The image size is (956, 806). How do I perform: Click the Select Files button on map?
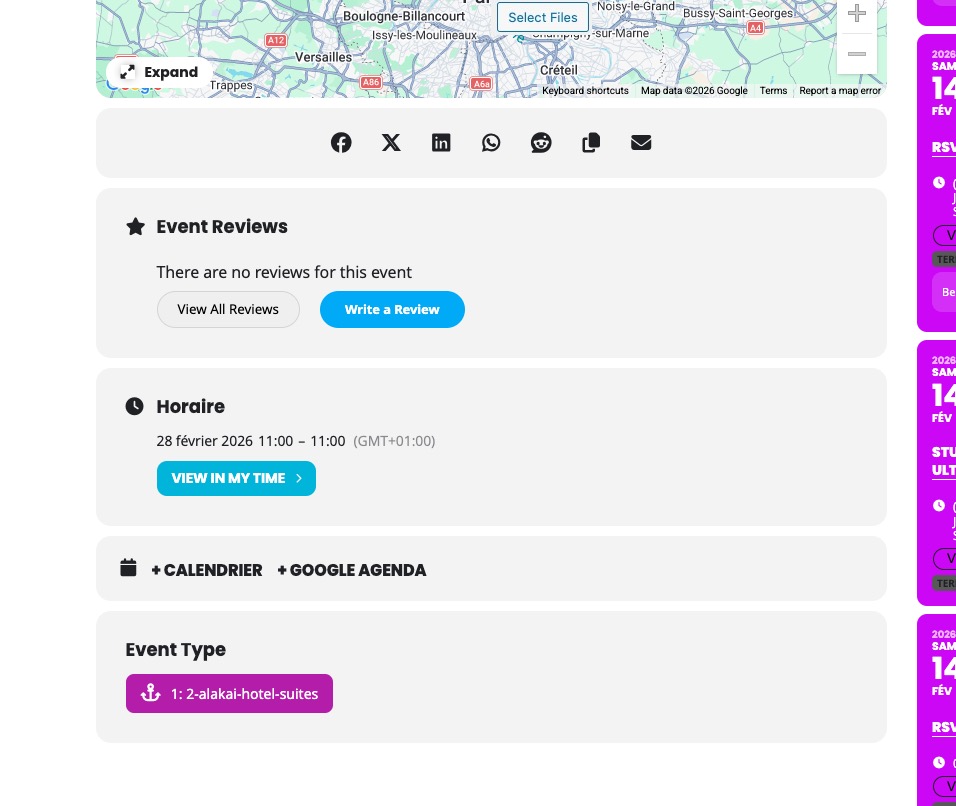[543, 17]
